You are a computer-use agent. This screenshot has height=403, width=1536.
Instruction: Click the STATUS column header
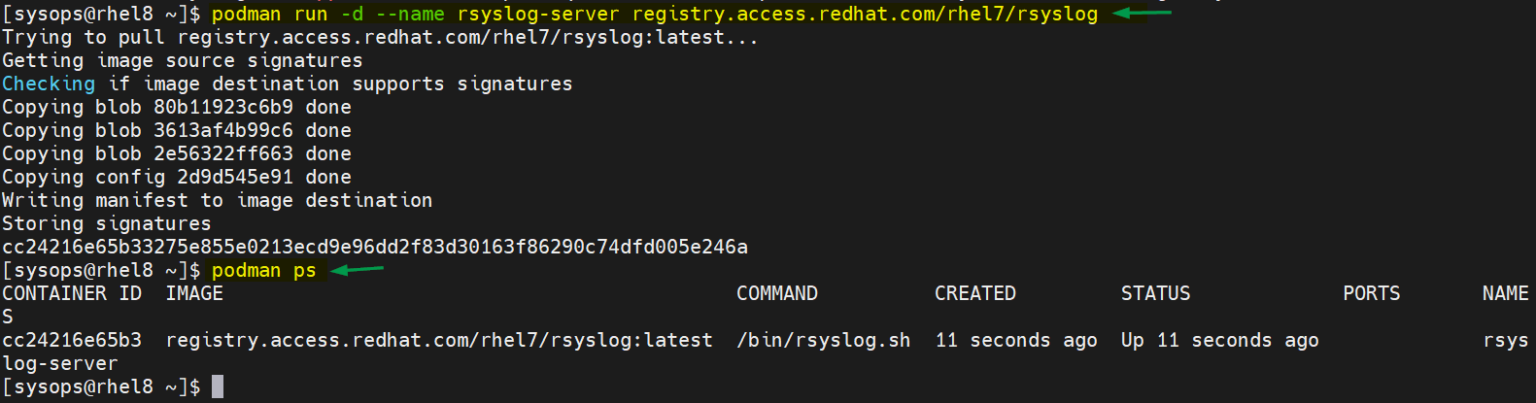point(1156,294)
